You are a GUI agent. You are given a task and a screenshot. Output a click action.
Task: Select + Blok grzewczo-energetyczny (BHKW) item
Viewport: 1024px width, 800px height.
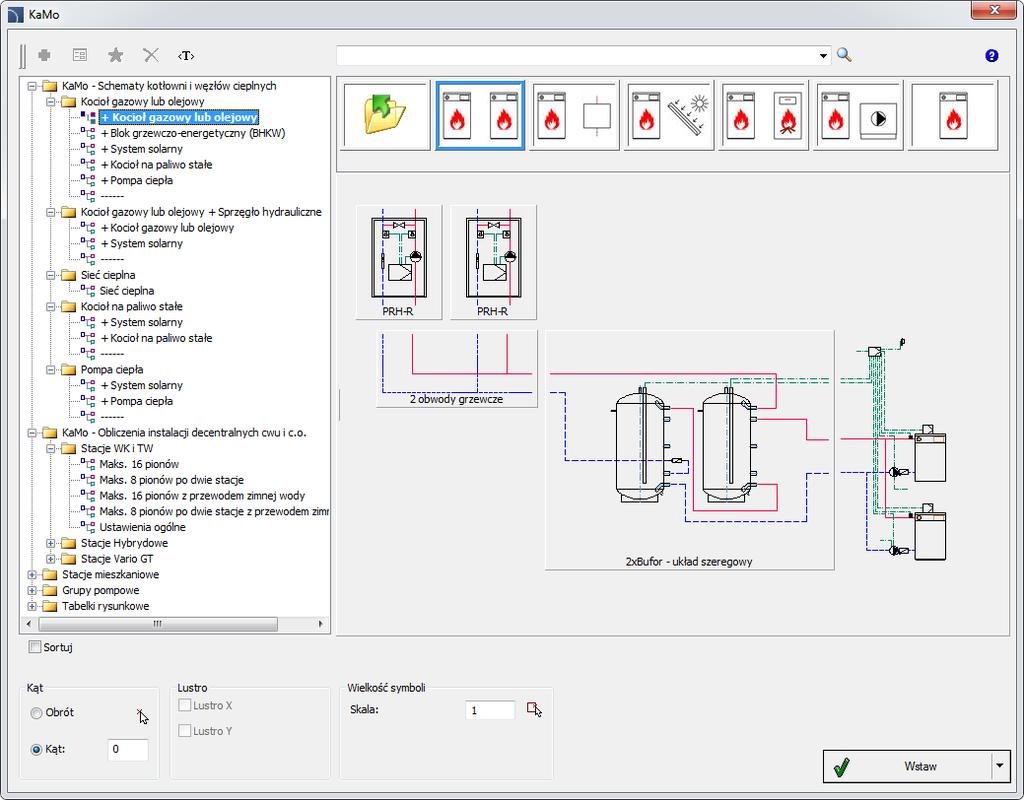(193, 133)
